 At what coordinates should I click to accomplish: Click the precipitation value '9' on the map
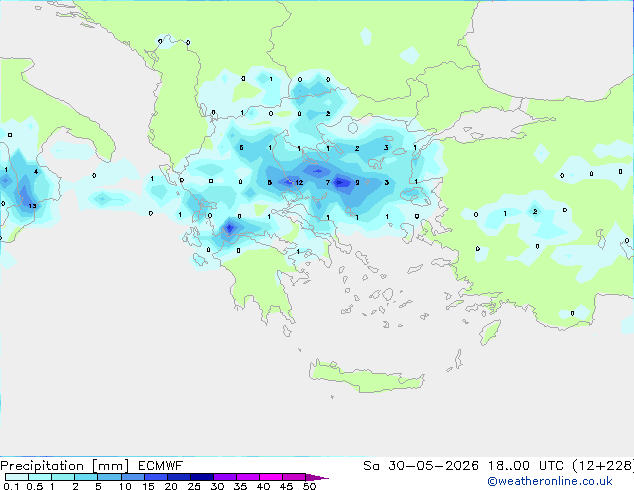pyautogui.click(x=357, y=183)
